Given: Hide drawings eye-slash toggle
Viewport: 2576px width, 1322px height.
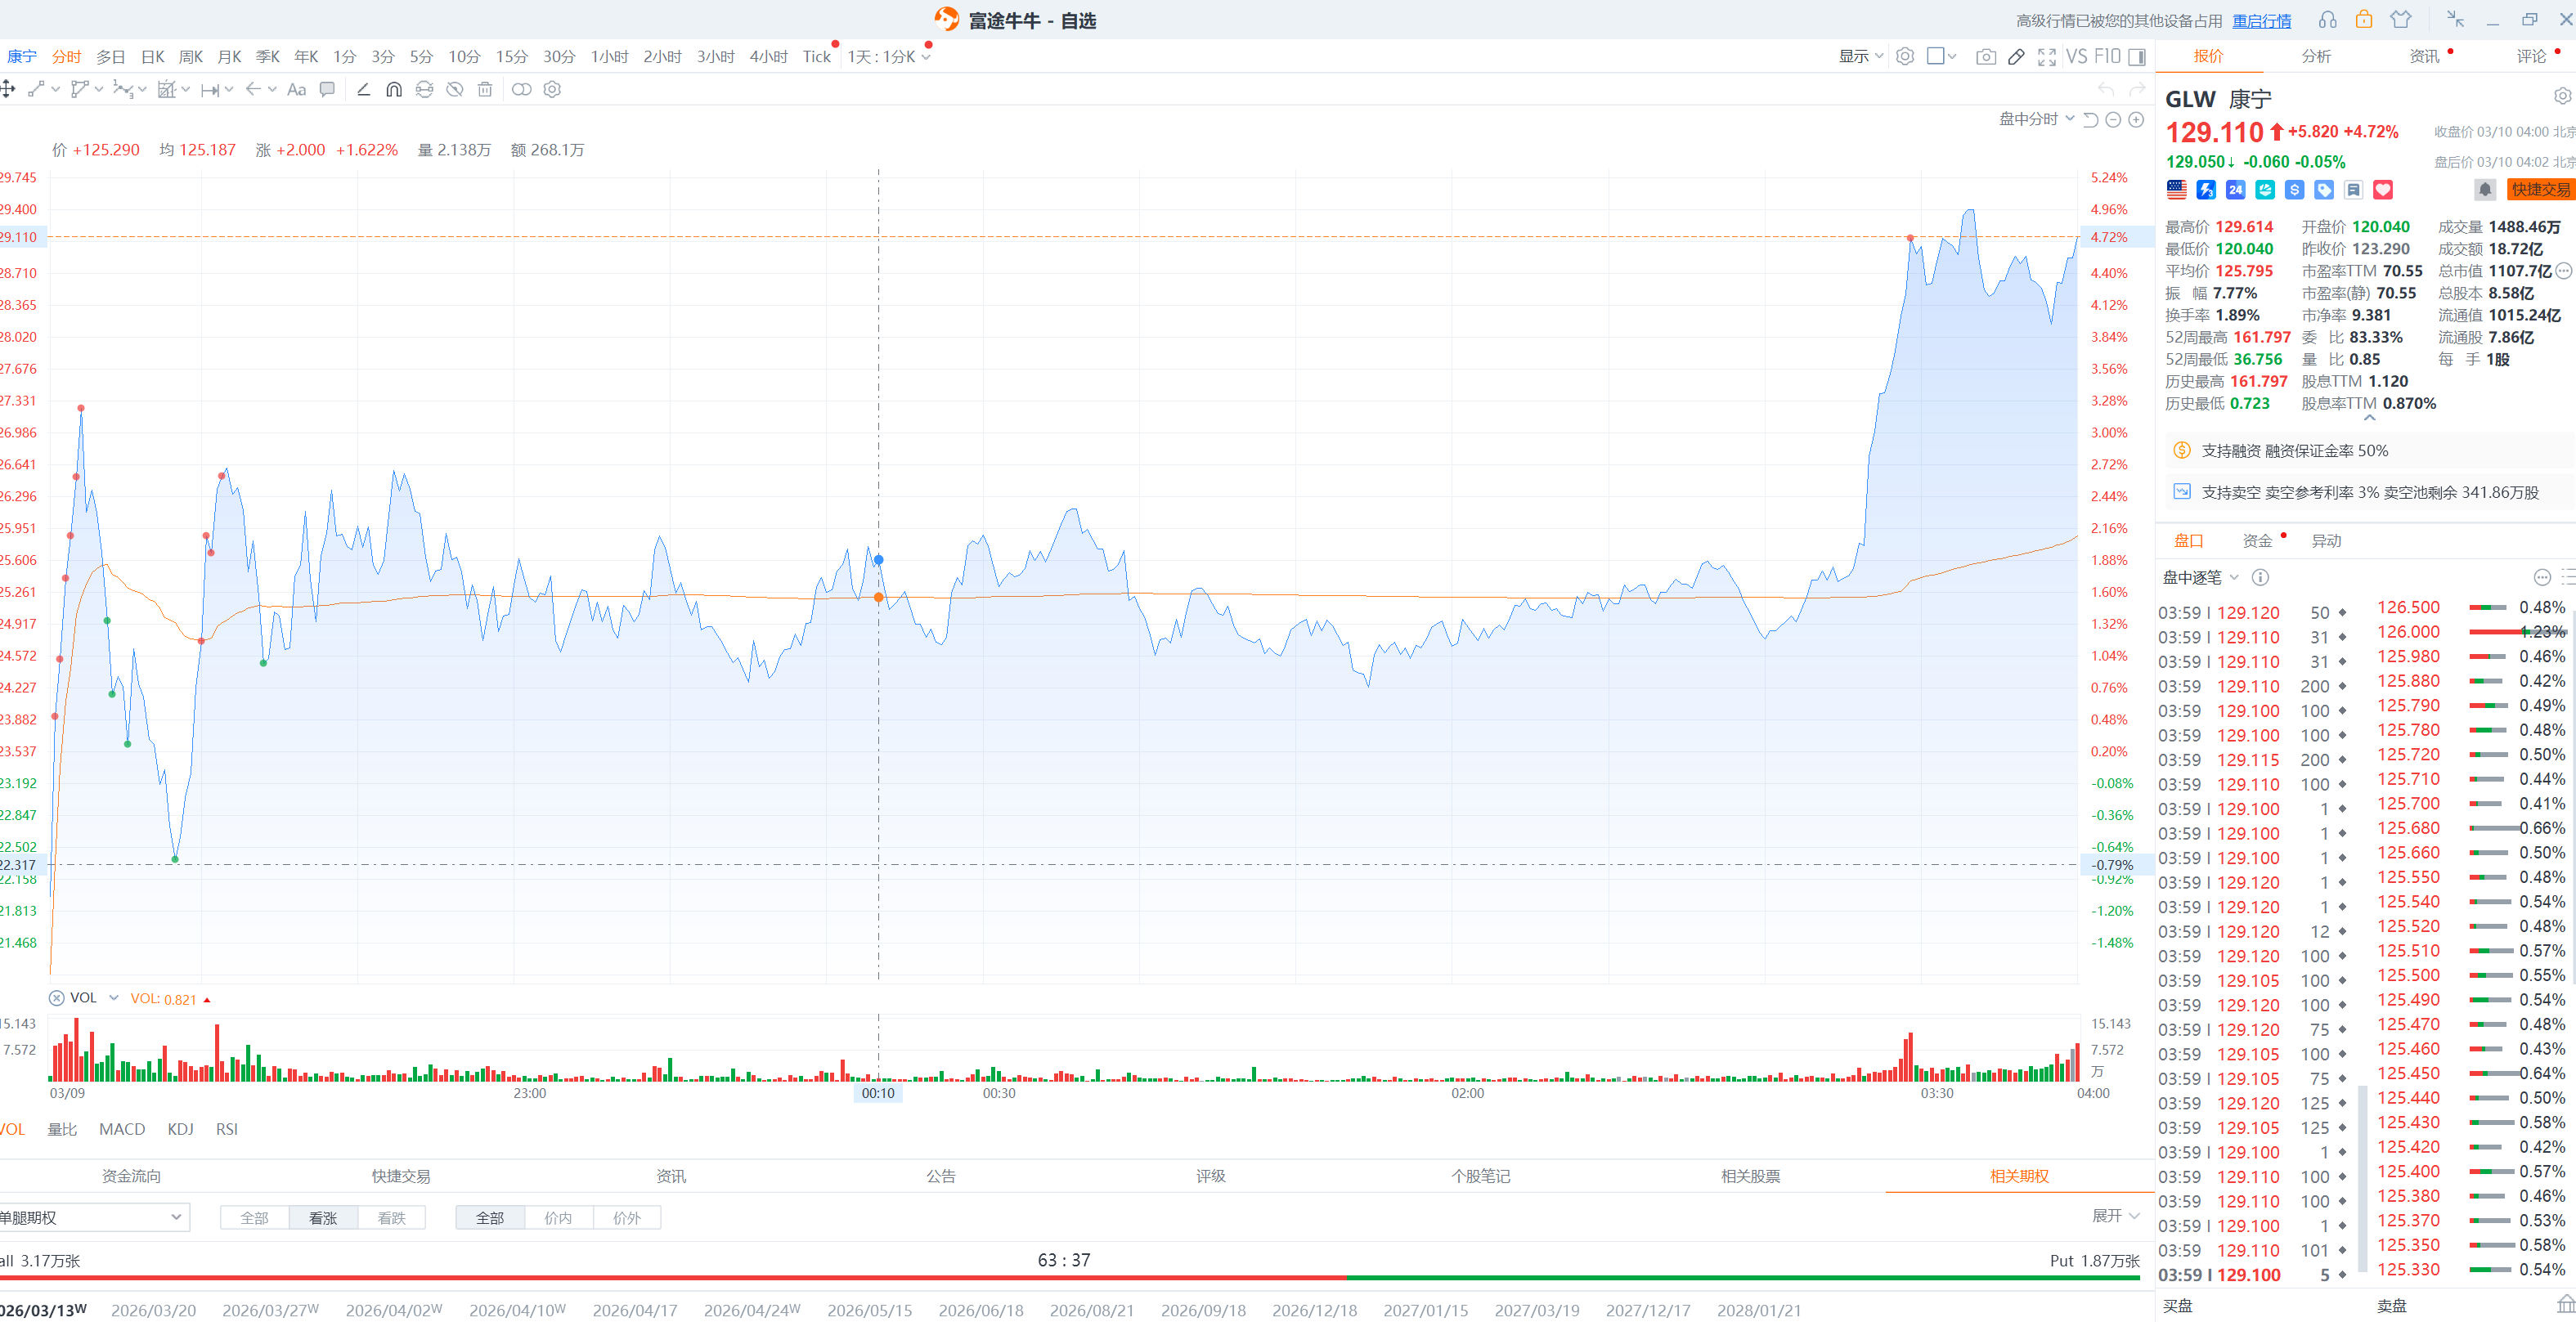Looking at the screenshot, I should click(x=455, y=90).
